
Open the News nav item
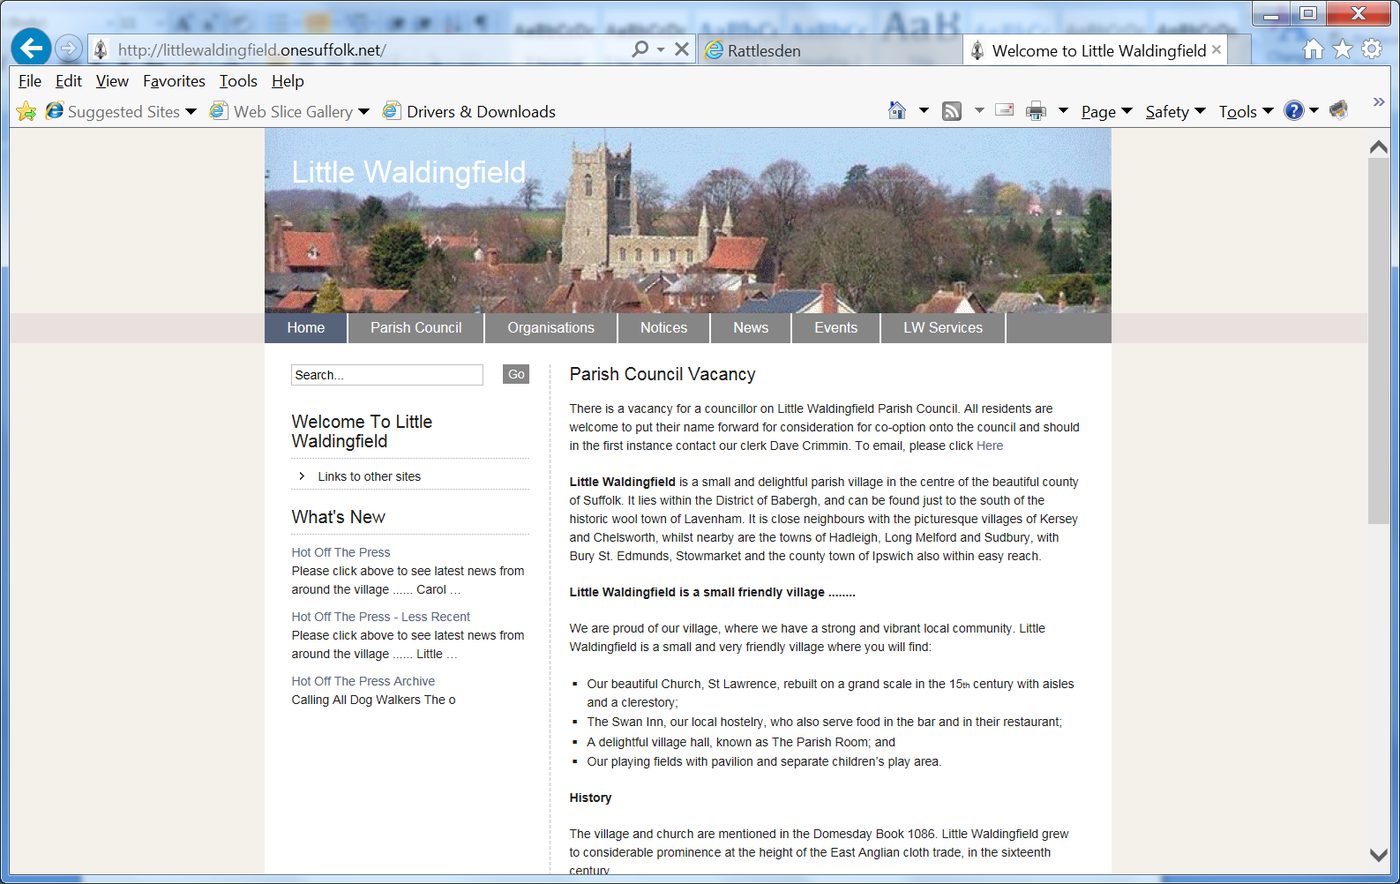tap(751, 328)
